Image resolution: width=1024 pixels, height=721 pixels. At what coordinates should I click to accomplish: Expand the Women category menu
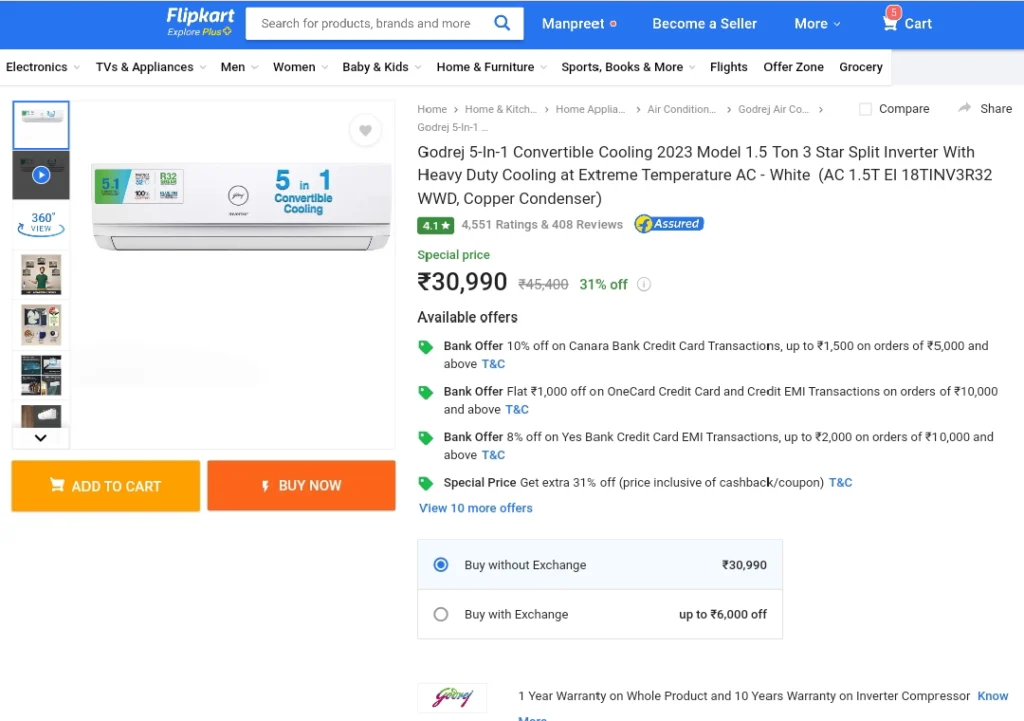[300, 67]
